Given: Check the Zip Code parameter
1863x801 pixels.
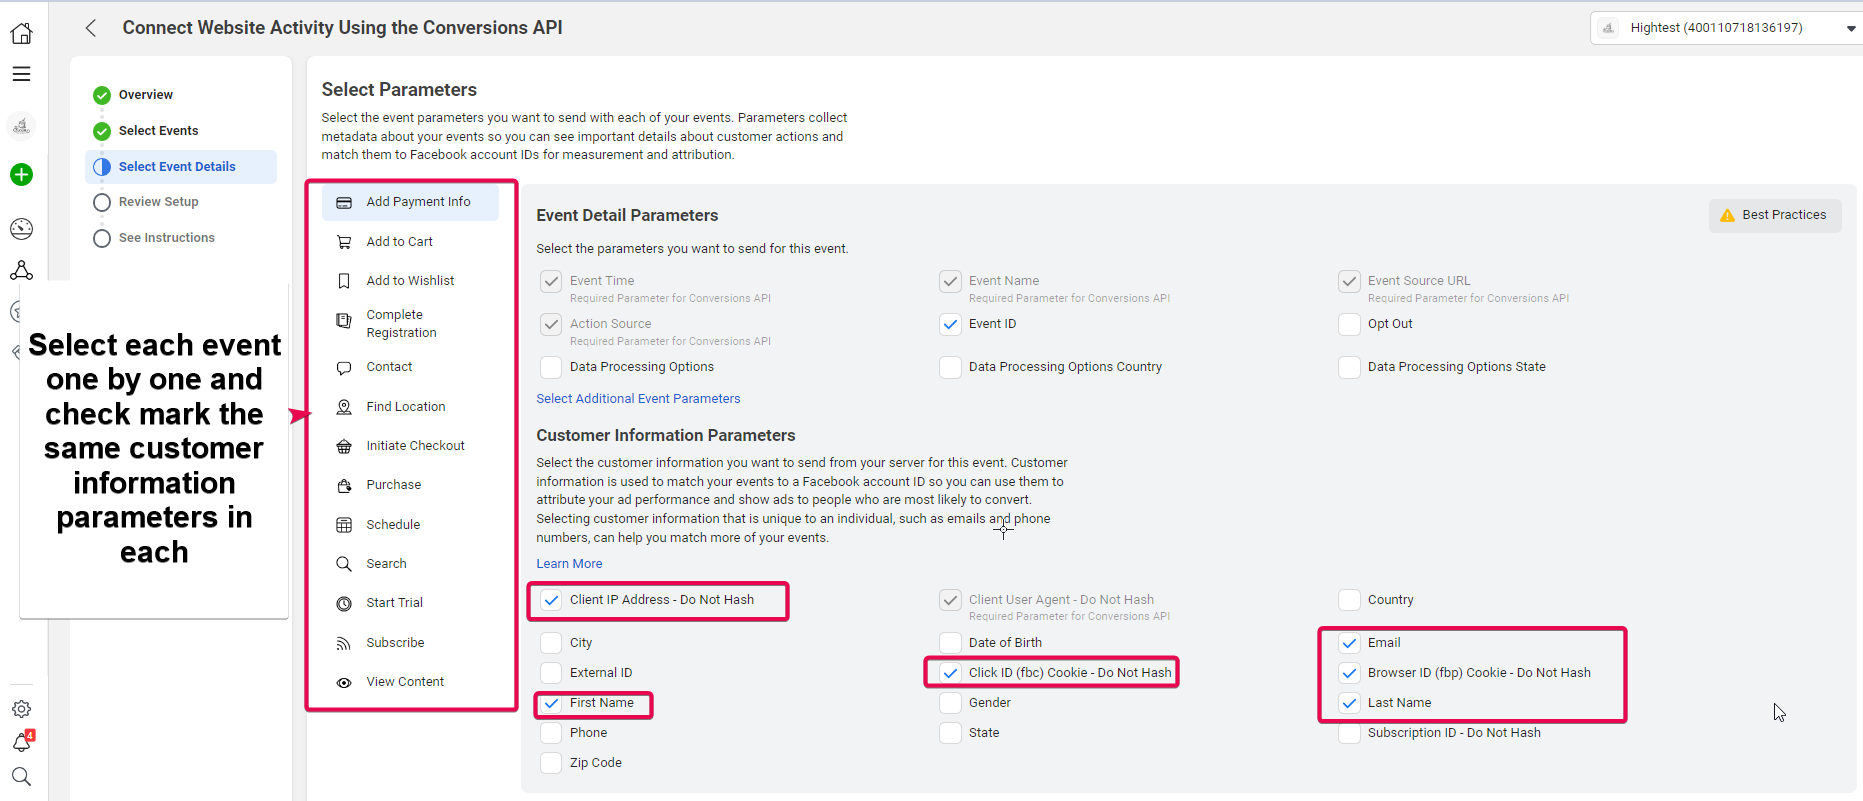Looking at the screenshot, I should point(551,763).
